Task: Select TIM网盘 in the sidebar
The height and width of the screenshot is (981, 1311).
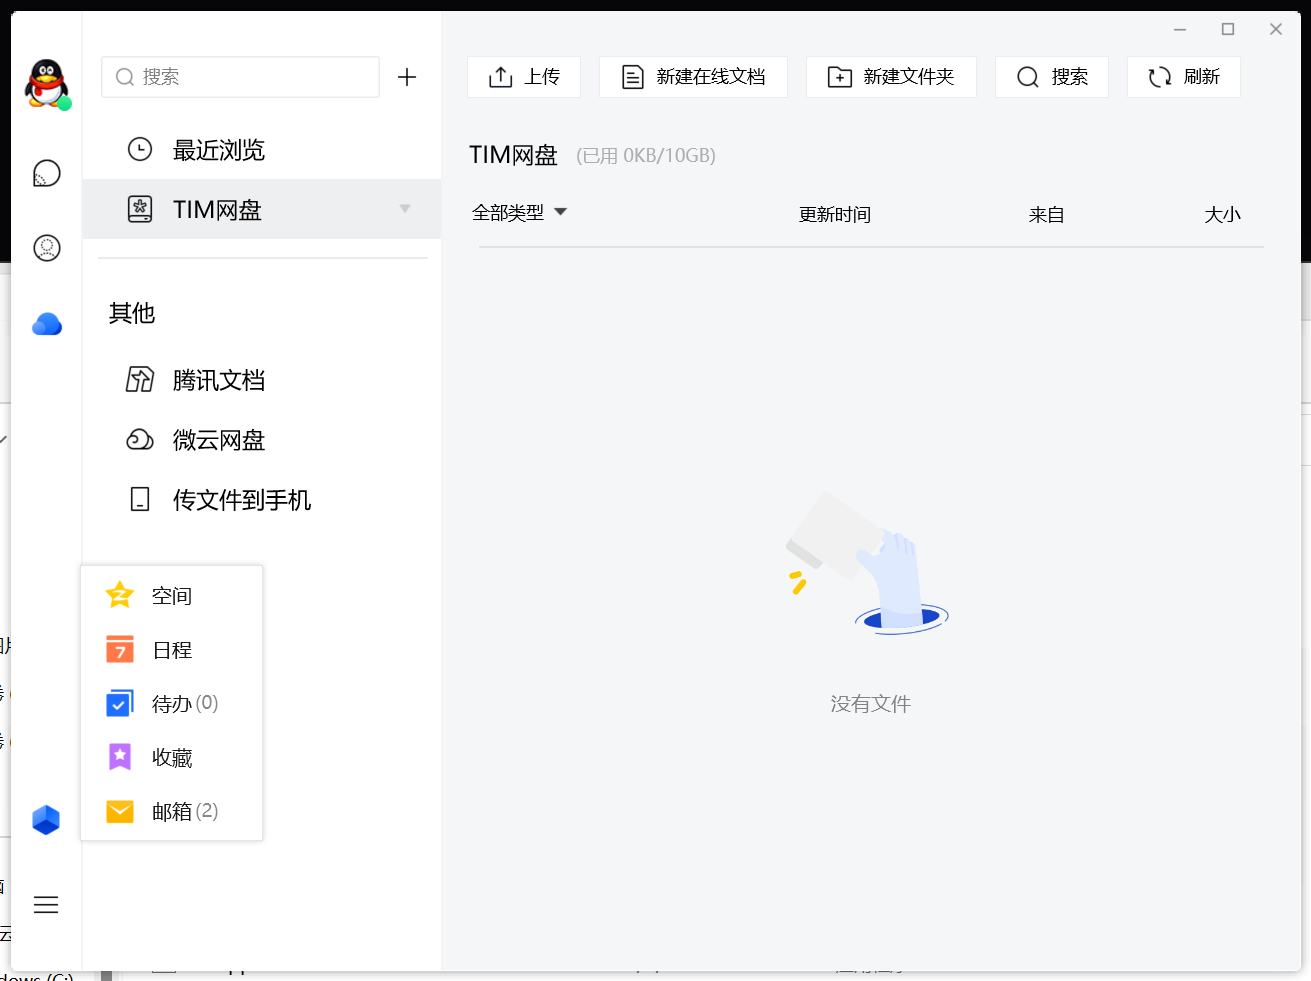Action: [x=262, y=209]
